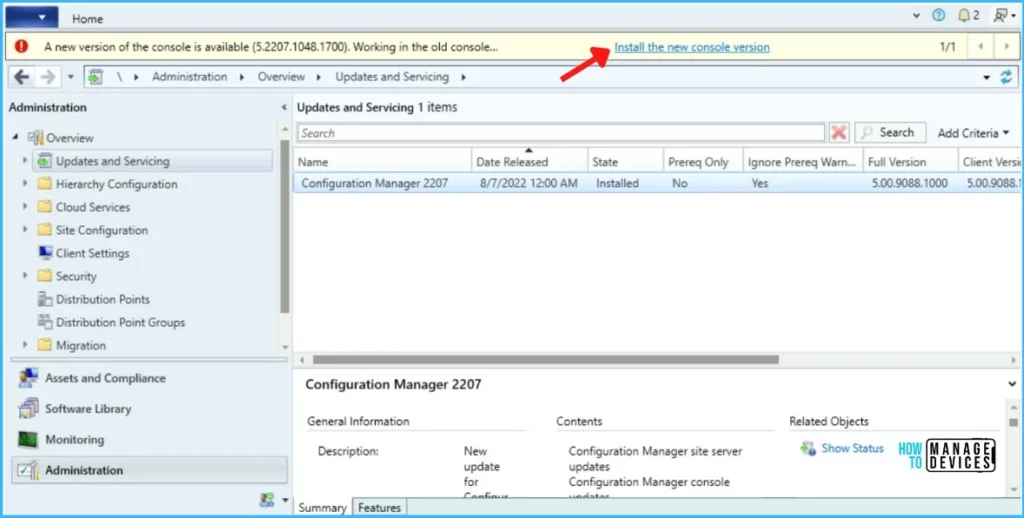Switch to the Summary tab

point(323,508)
